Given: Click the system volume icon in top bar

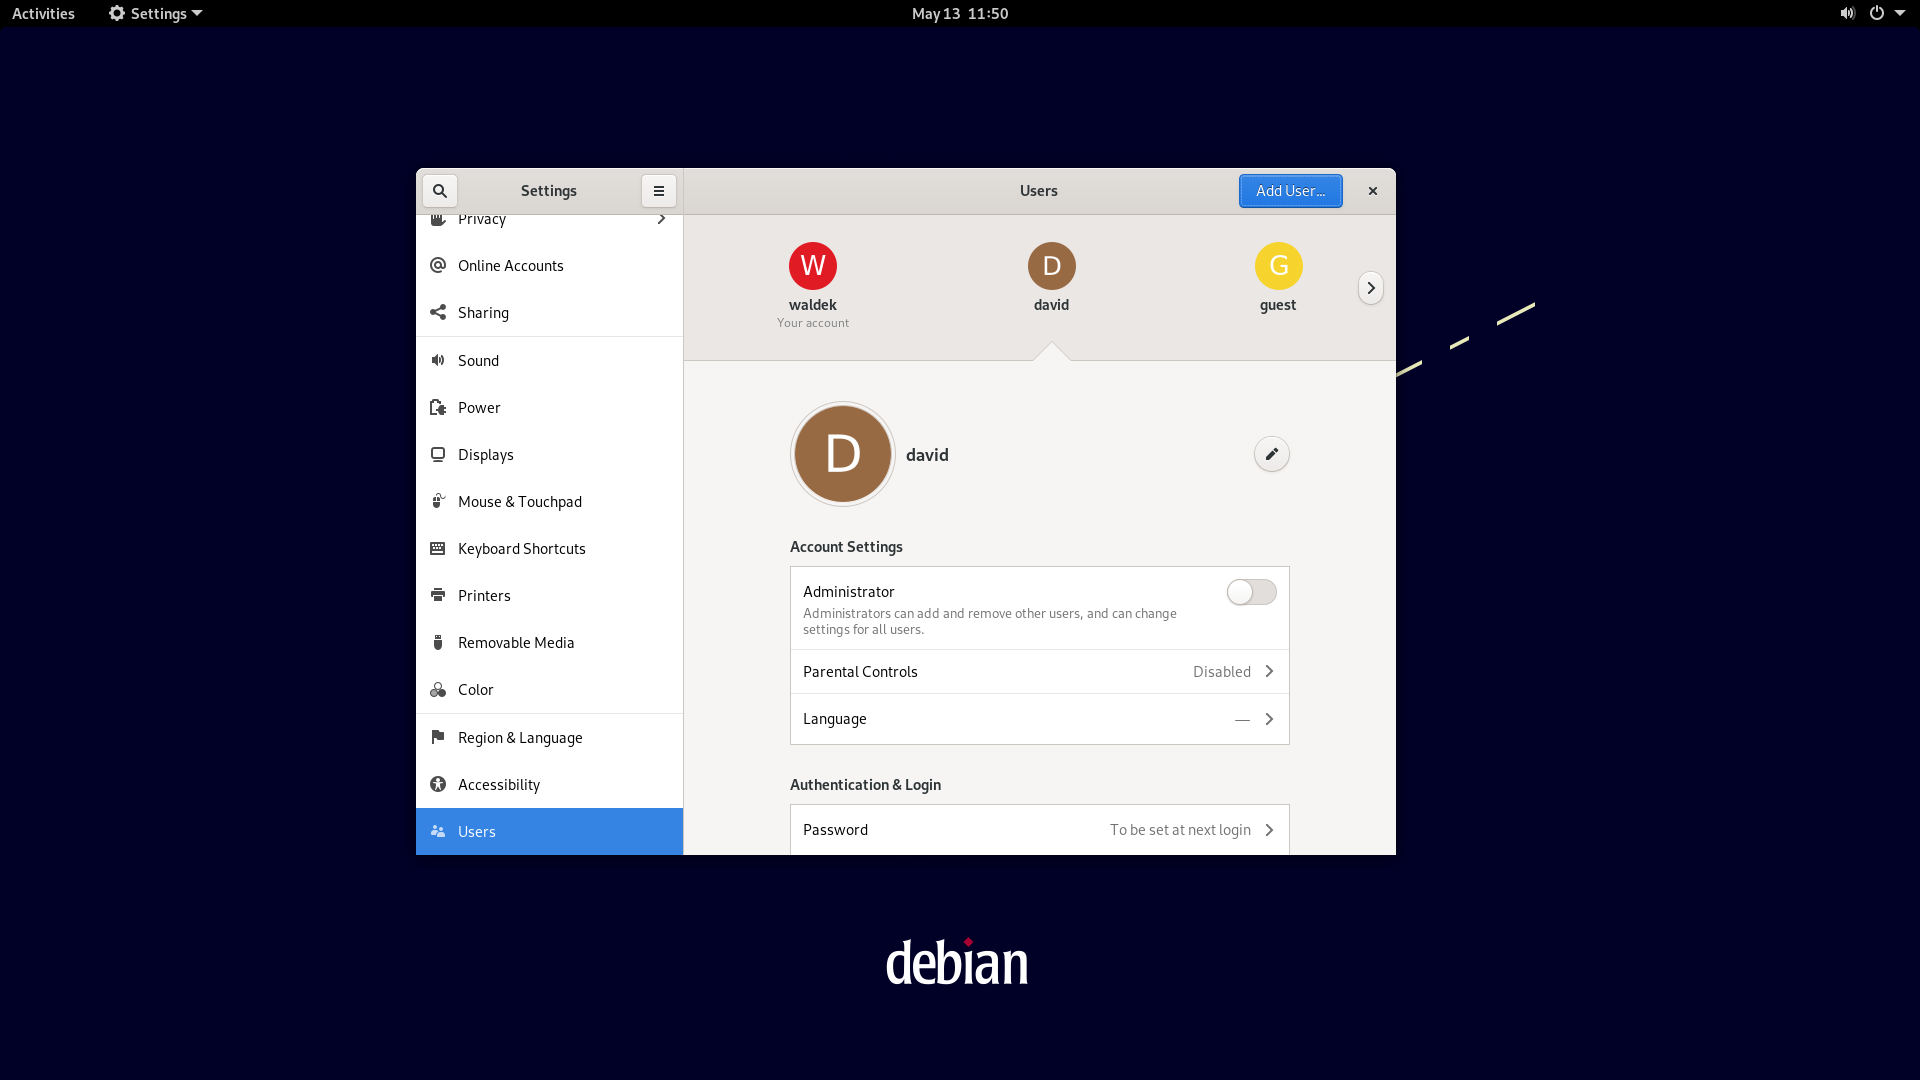Looking at the screenshot, I should click(x=1846, y=13).
